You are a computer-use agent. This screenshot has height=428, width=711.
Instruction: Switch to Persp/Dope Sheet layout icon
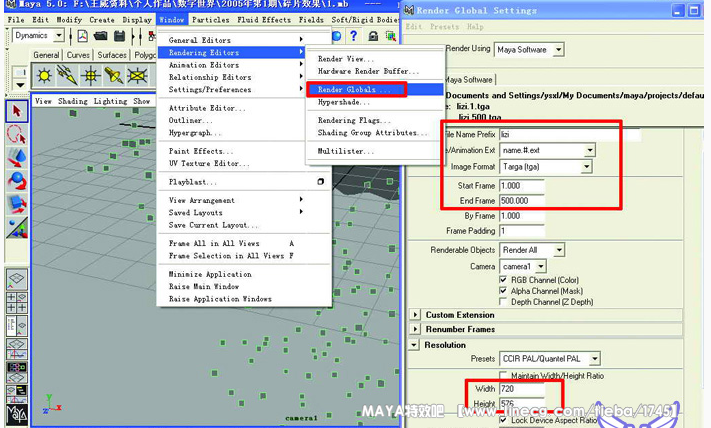click(17, 394)
